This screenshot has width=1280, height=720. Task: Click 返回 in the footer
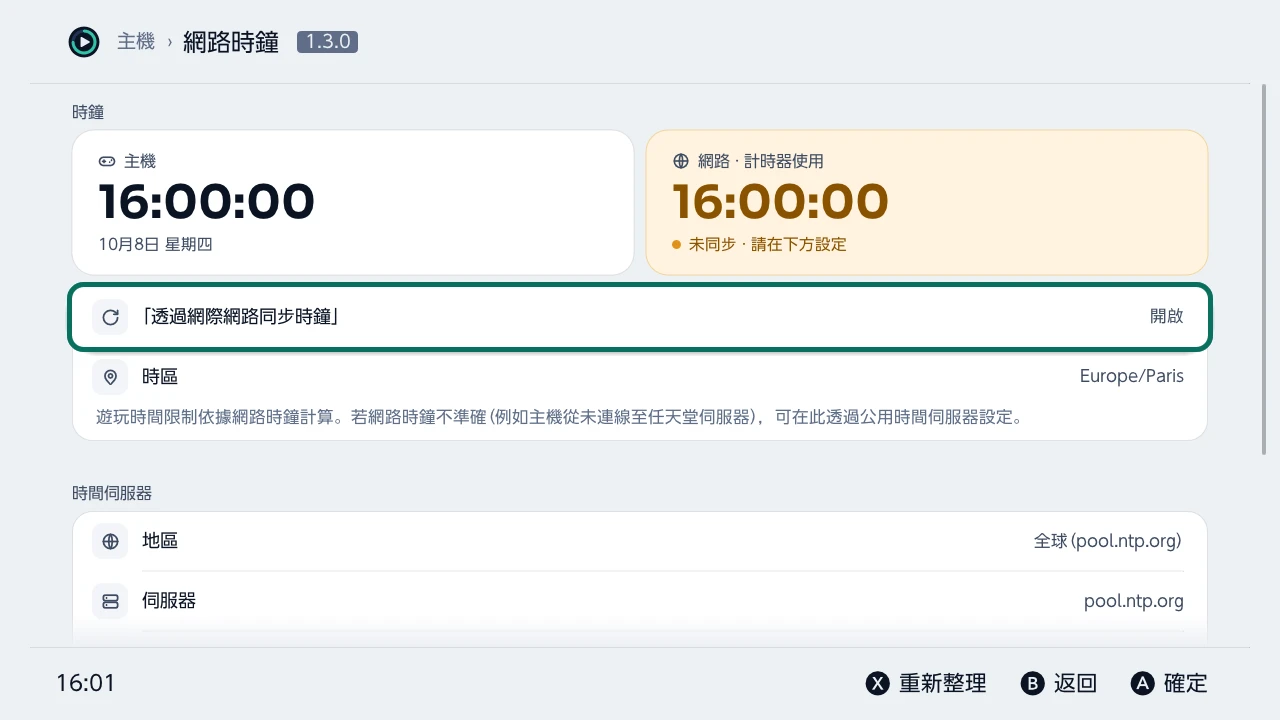pyautogui.click(x=1076, y=683)
